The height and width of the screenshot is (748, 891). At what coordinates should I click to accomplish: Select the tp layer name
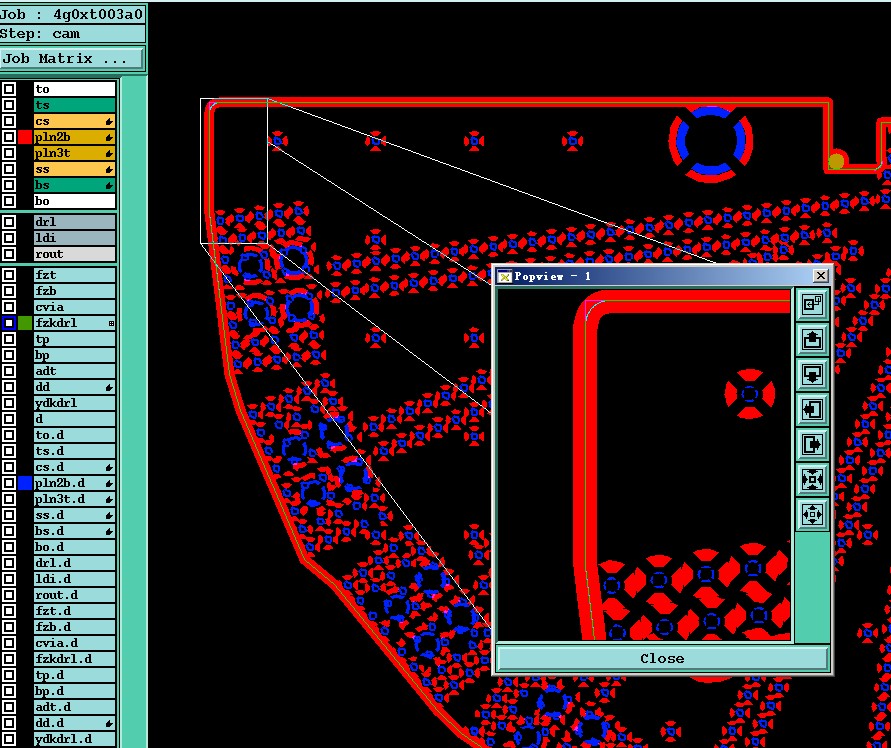click(74, 339)
